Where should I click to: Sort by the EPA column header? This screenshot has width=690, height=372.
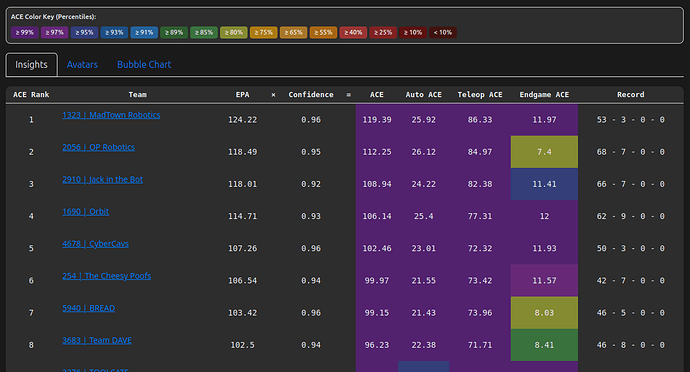[242, 95]
